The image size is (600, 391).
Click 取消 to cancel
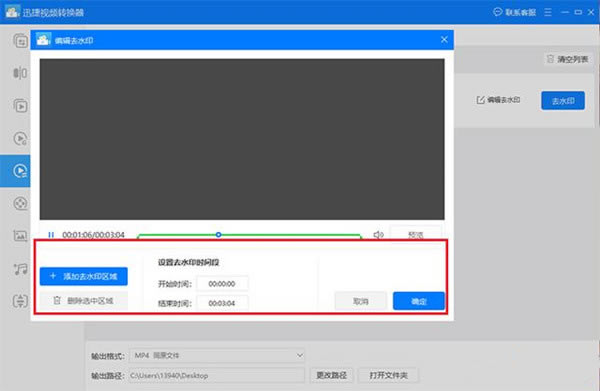tap(360, 301)
